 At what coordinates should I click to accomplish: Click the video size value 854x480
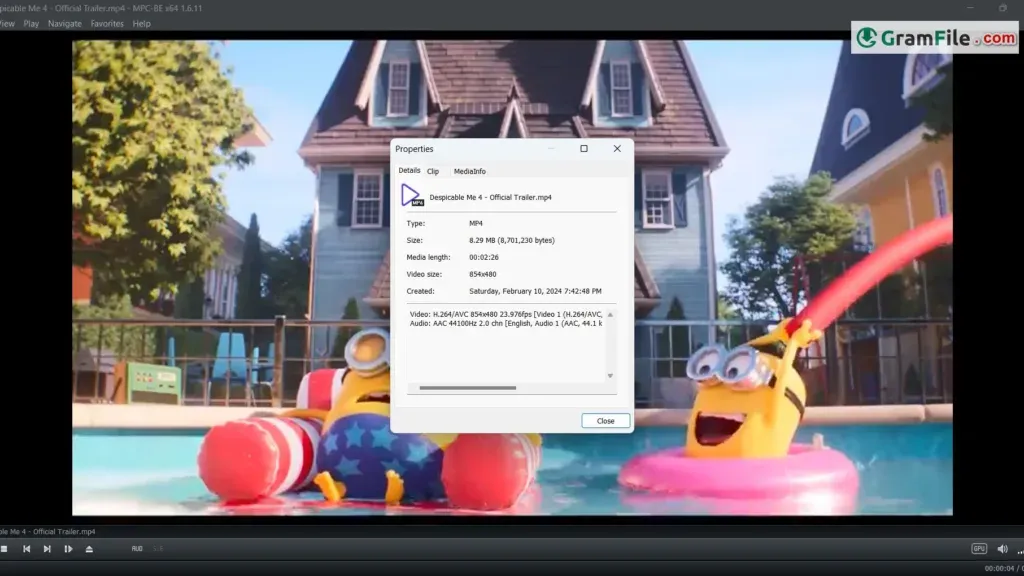pyautogui.click(x=483, y=274)
